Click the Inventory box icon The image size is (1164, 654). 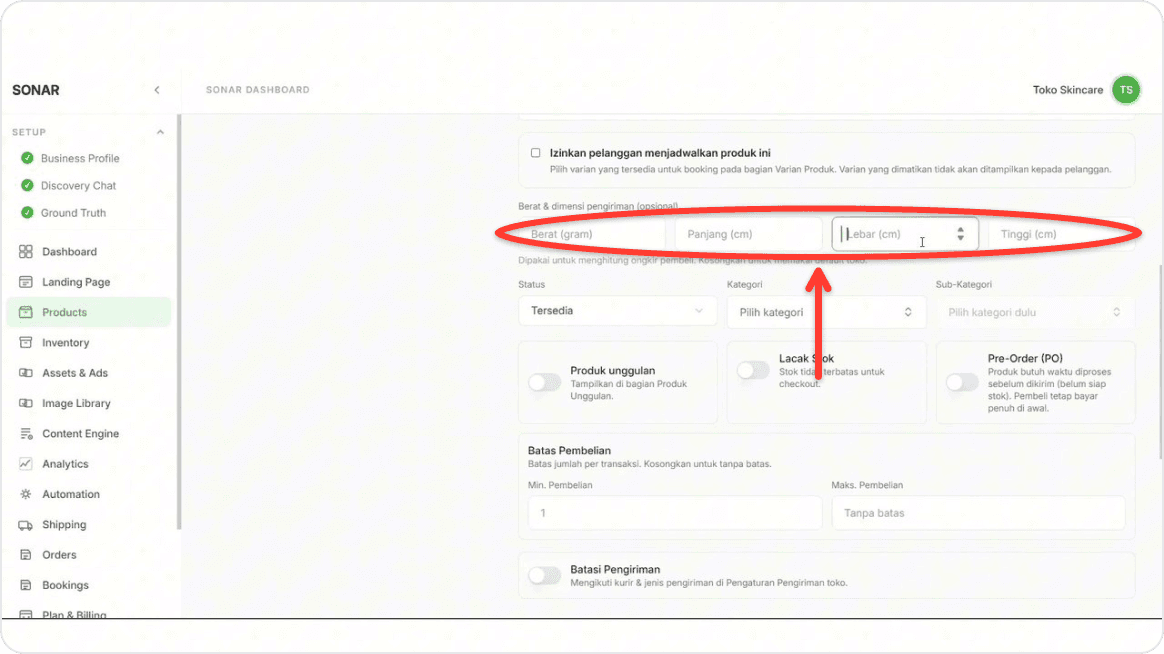coord(26,343)
